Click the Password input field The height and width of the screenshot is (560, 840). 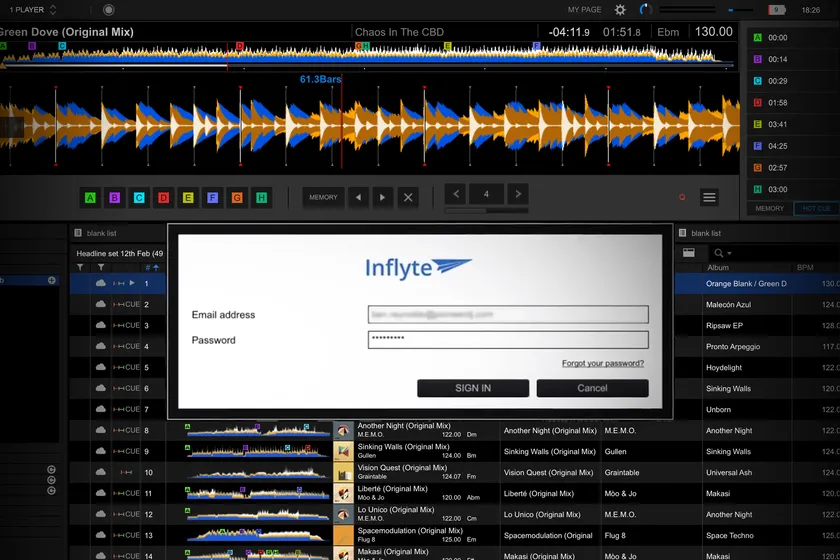tap(508, 340)
